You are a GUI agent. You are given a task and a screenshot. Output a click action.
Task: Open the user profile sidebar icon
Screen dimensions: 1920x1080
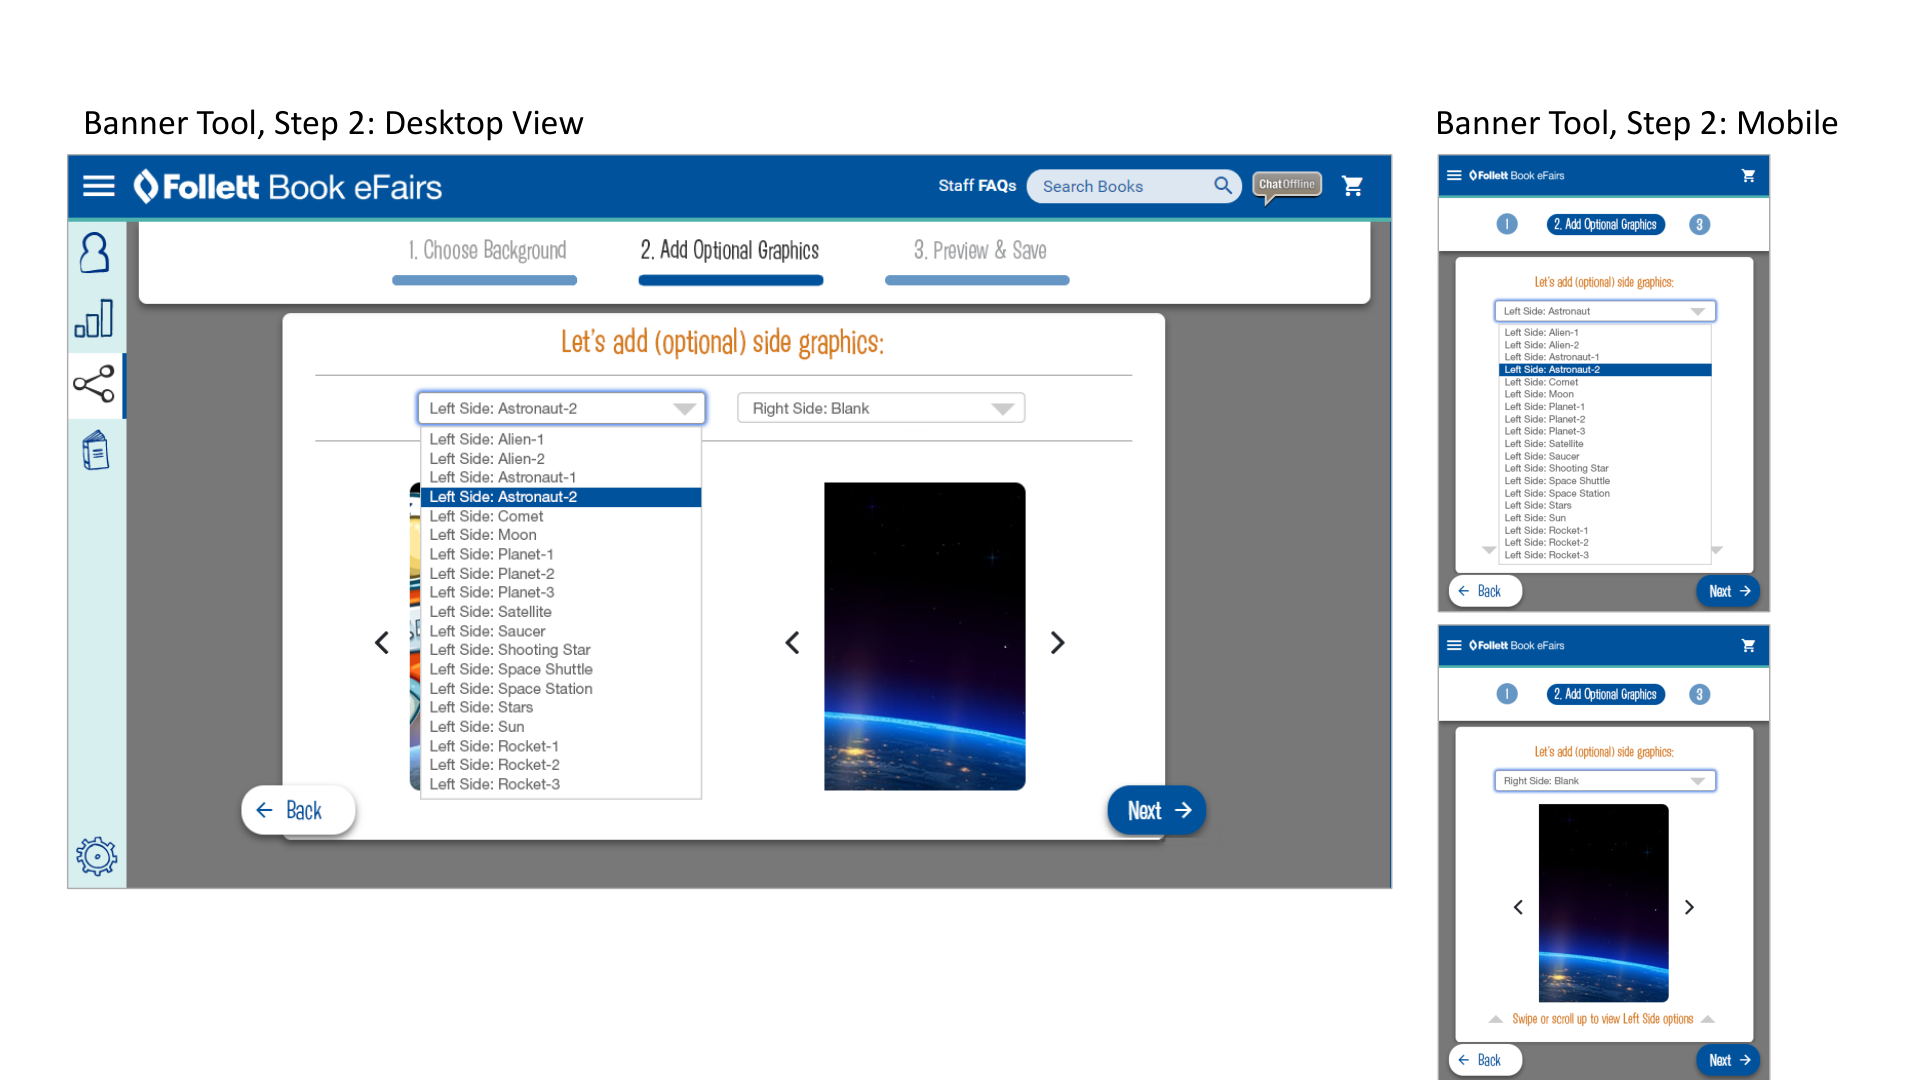click(95, 253)
